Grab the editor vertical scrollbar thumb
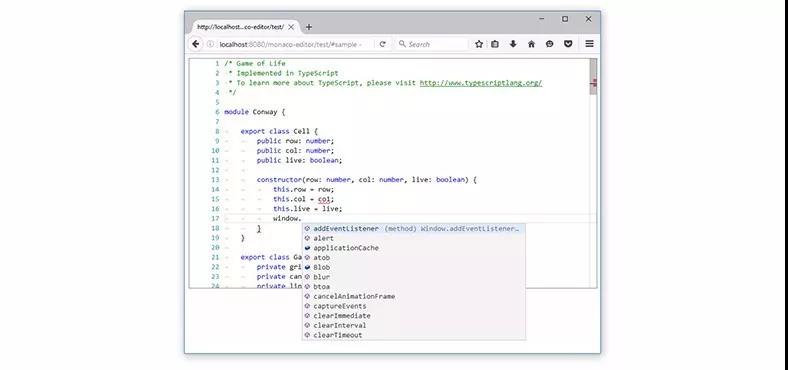The width and height of the screenshot is (788, 370). coord(593,76)
